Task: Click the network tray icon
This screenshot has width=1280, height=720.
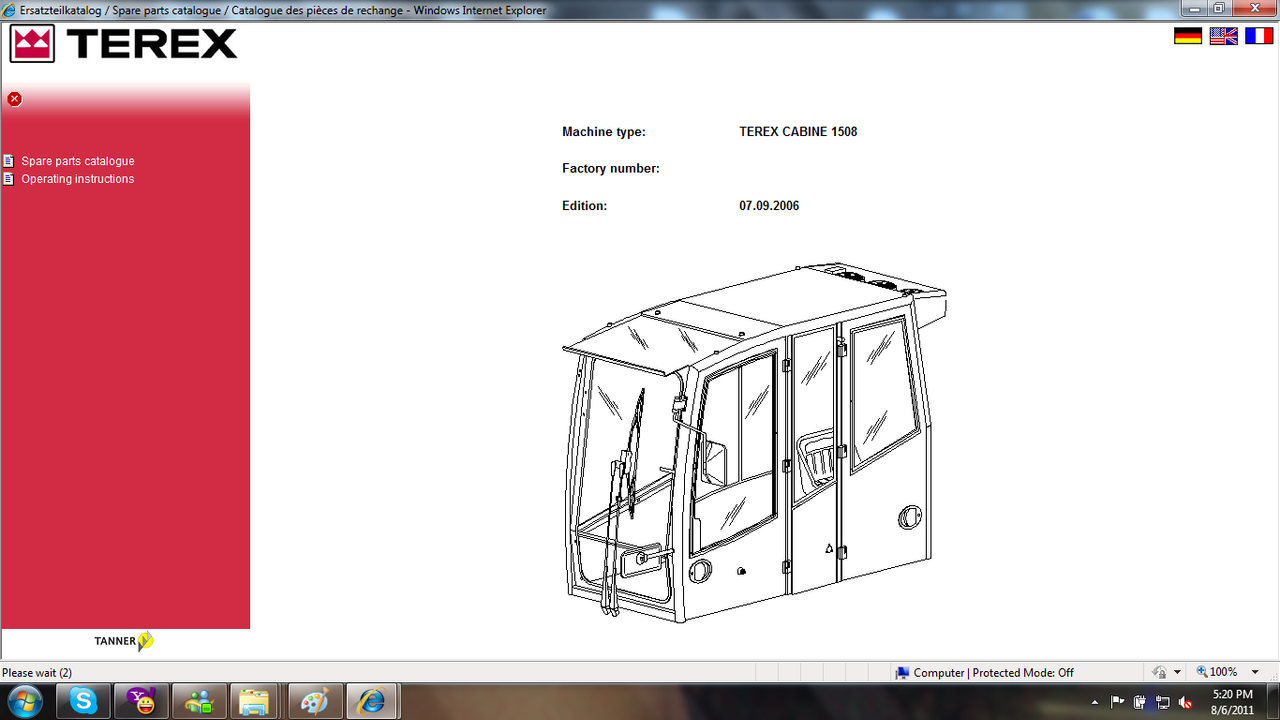Action: pyautogui.click(x=1163, y=702)
